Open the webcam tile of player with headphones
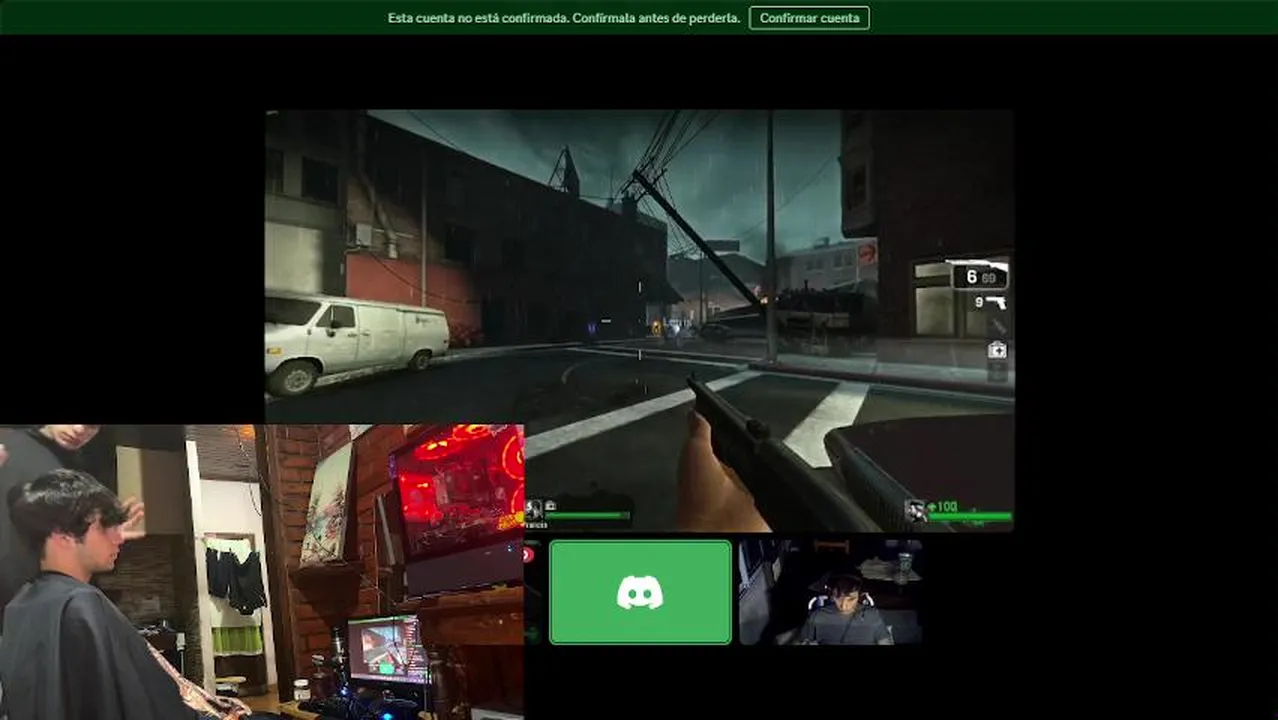 point(830,592)
